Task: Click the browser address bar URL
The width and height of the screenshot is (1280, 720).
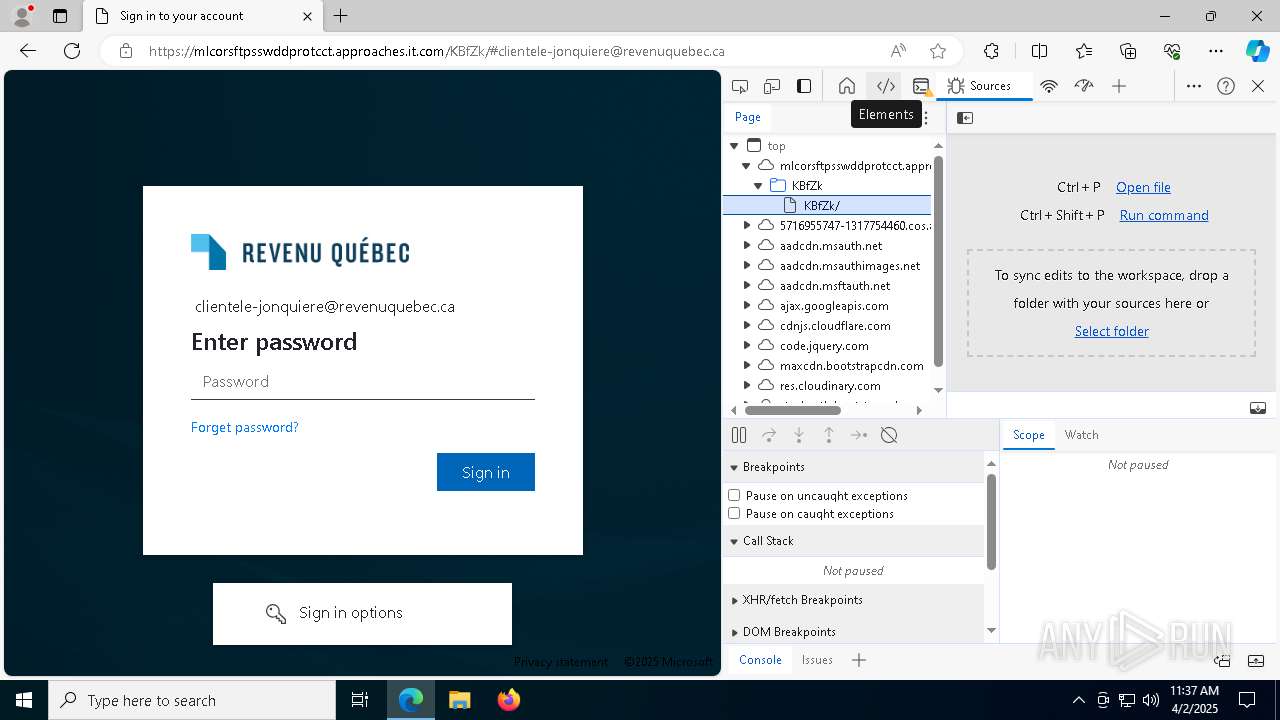Action: pos(437,51)
